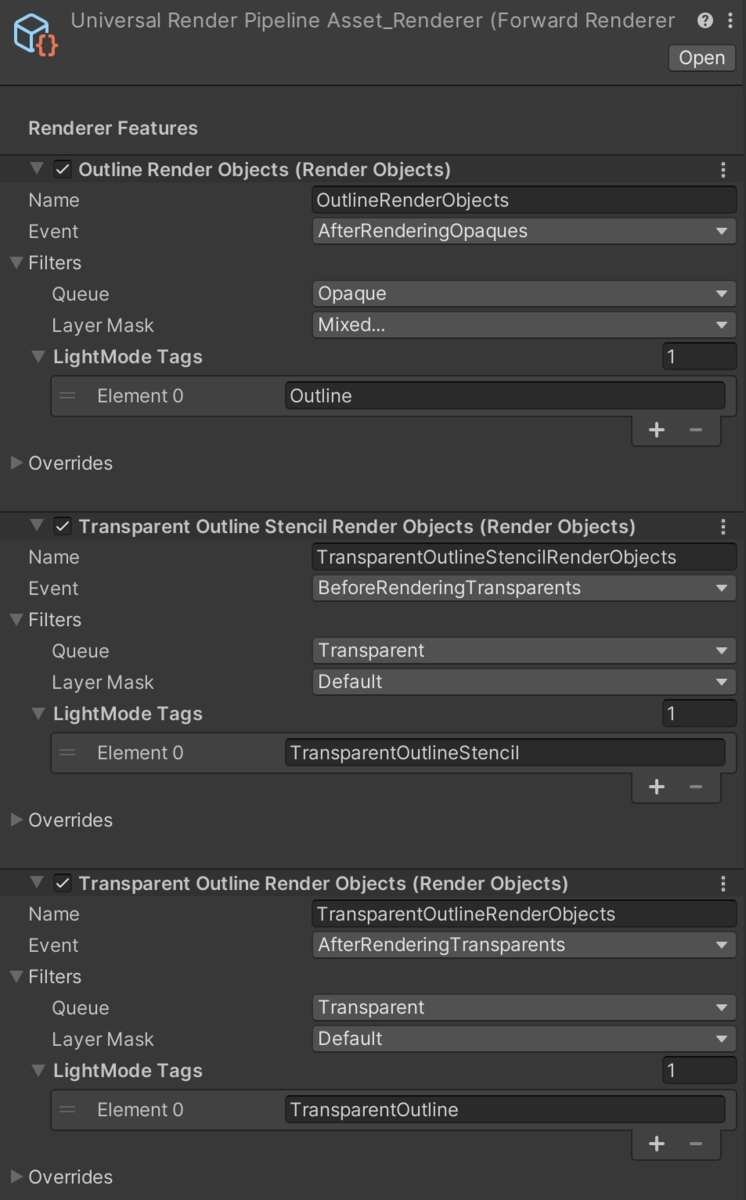Open the AfterRenderingTransparents Event dropdown
The height and width of the screenshot is (1200, 746).
[524, 945]
